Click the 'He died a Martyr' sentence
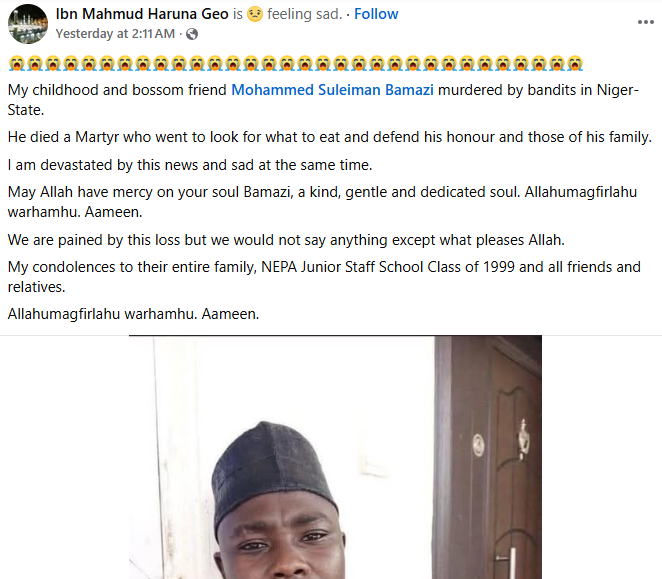Viewport: 662px width, 579px height. (x=329, y=137)
